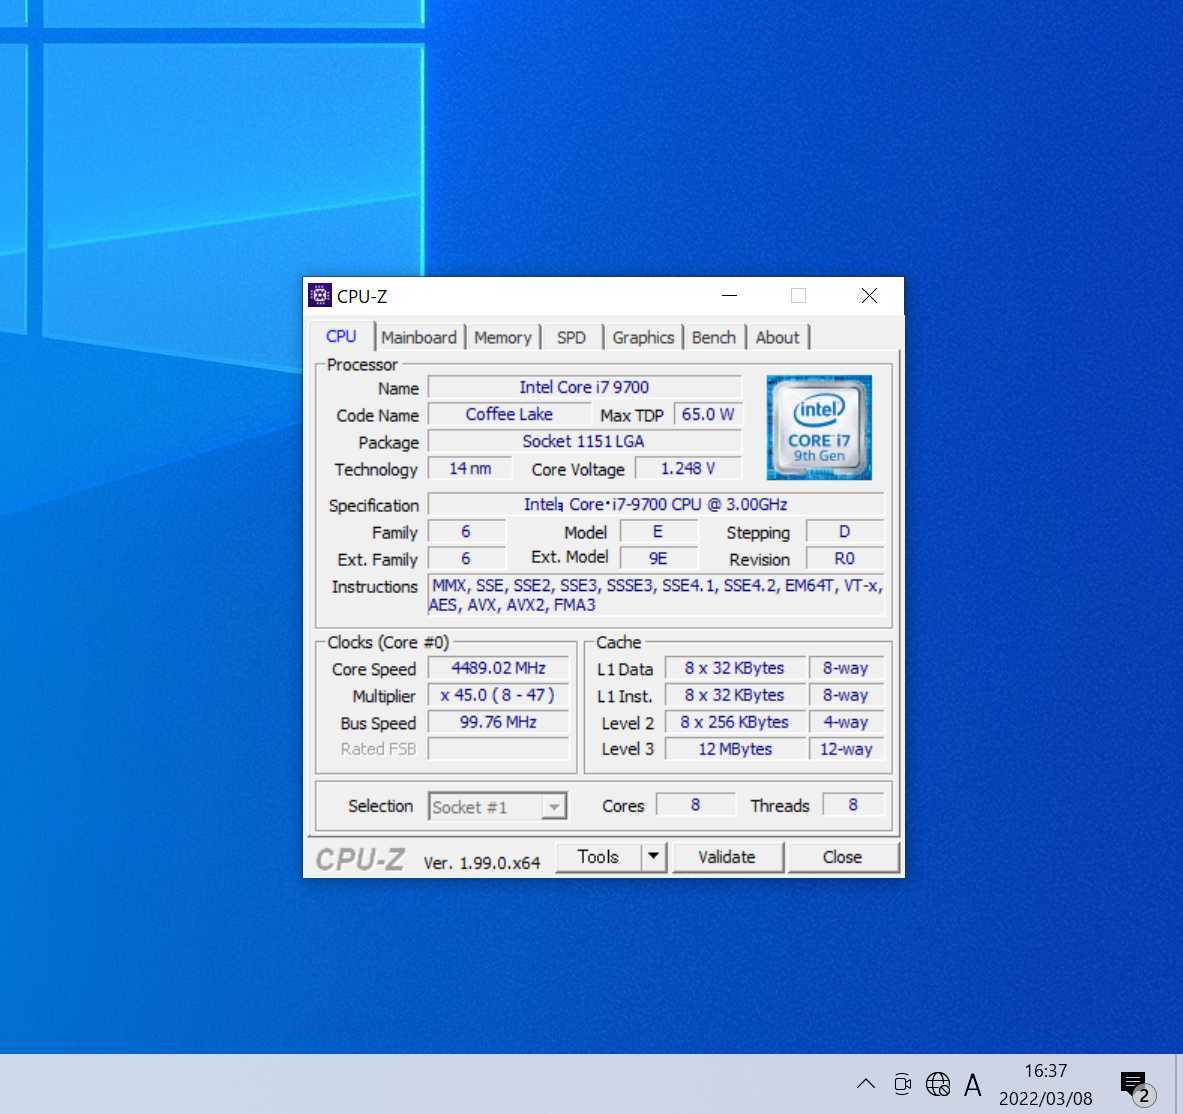Click the Ext. Model value '9E'
The height and width of the screenshot is (1114, 1183).
coord(658,558)
